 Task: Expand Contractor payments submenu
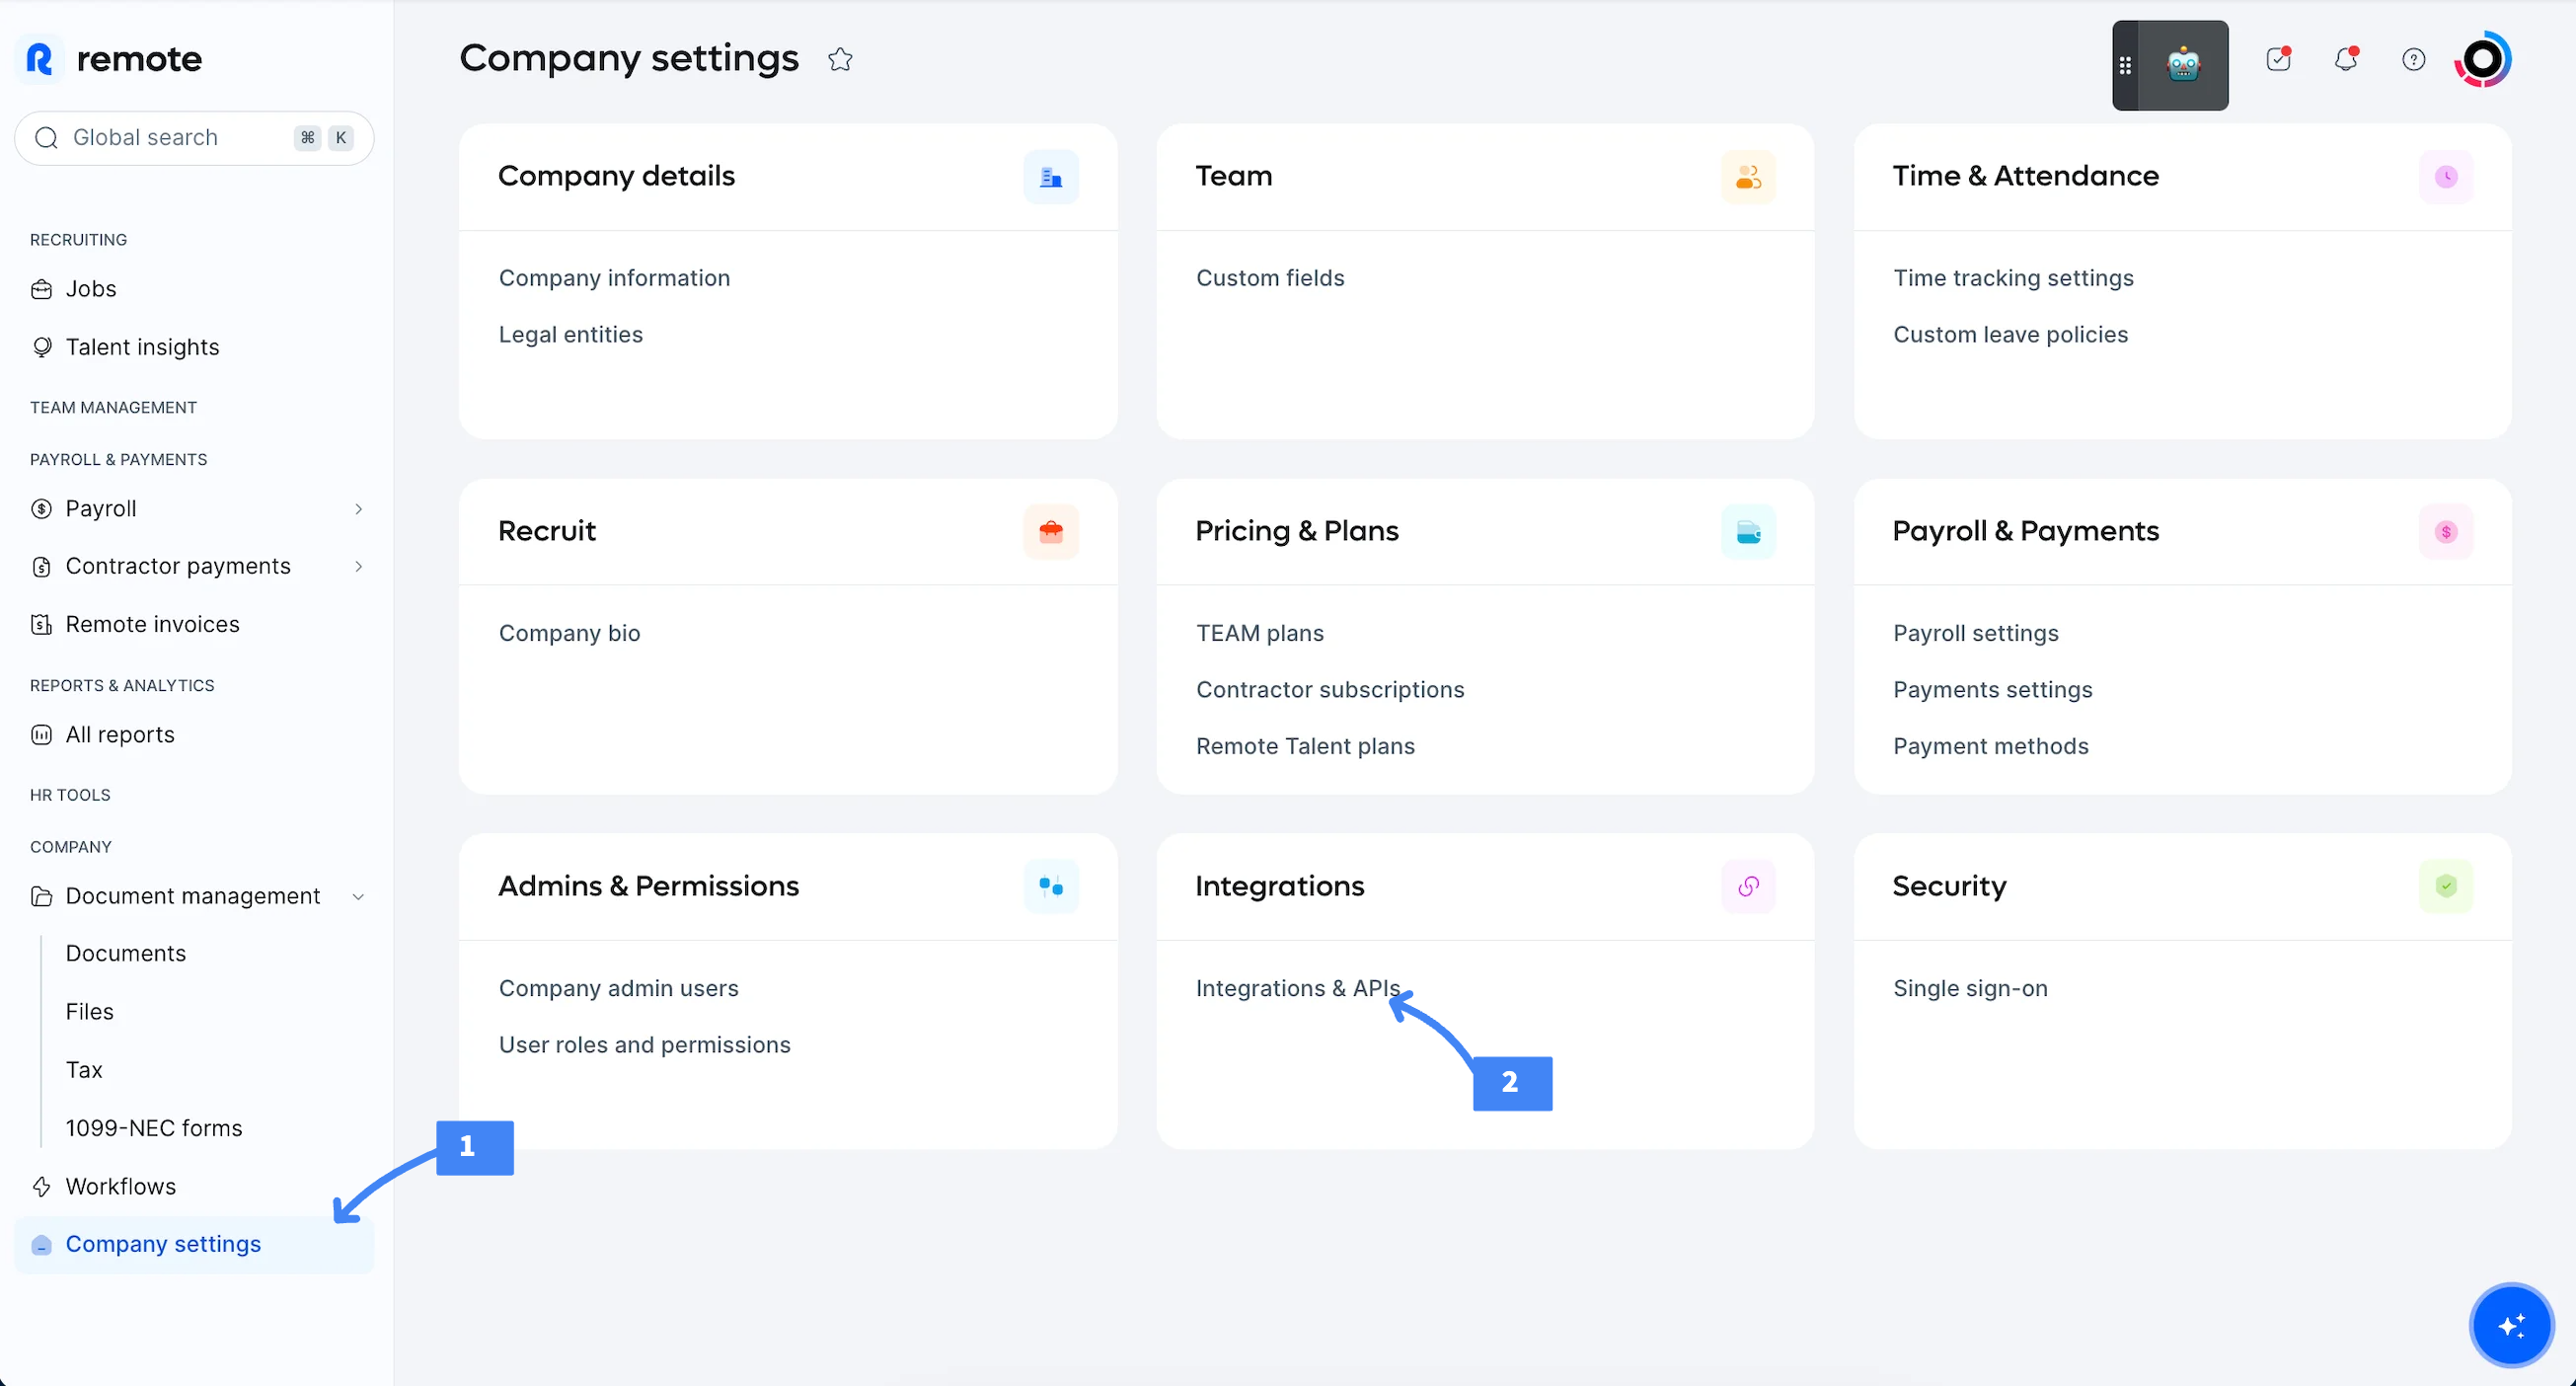(358, 567)
